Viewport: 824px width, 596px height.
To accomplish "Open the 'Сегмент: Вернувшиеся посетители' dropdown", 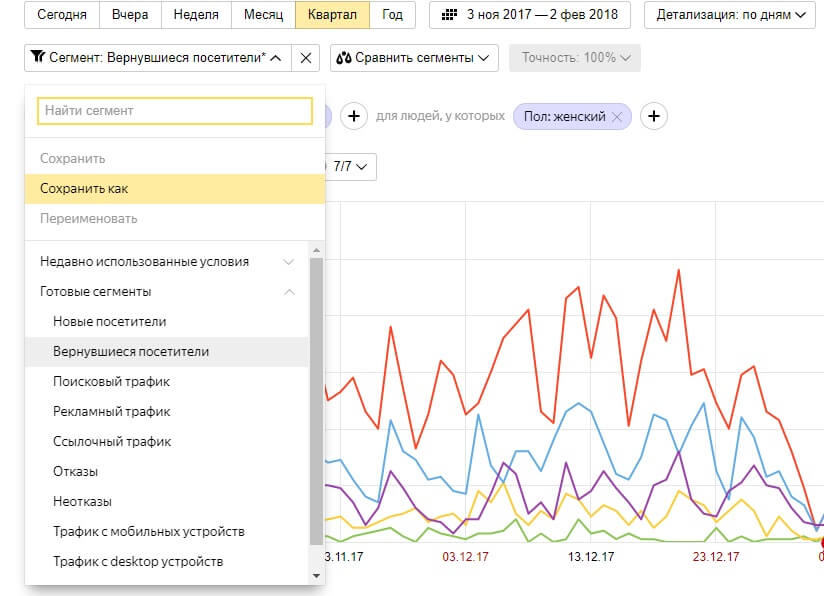I will click(x=157, y=58).
